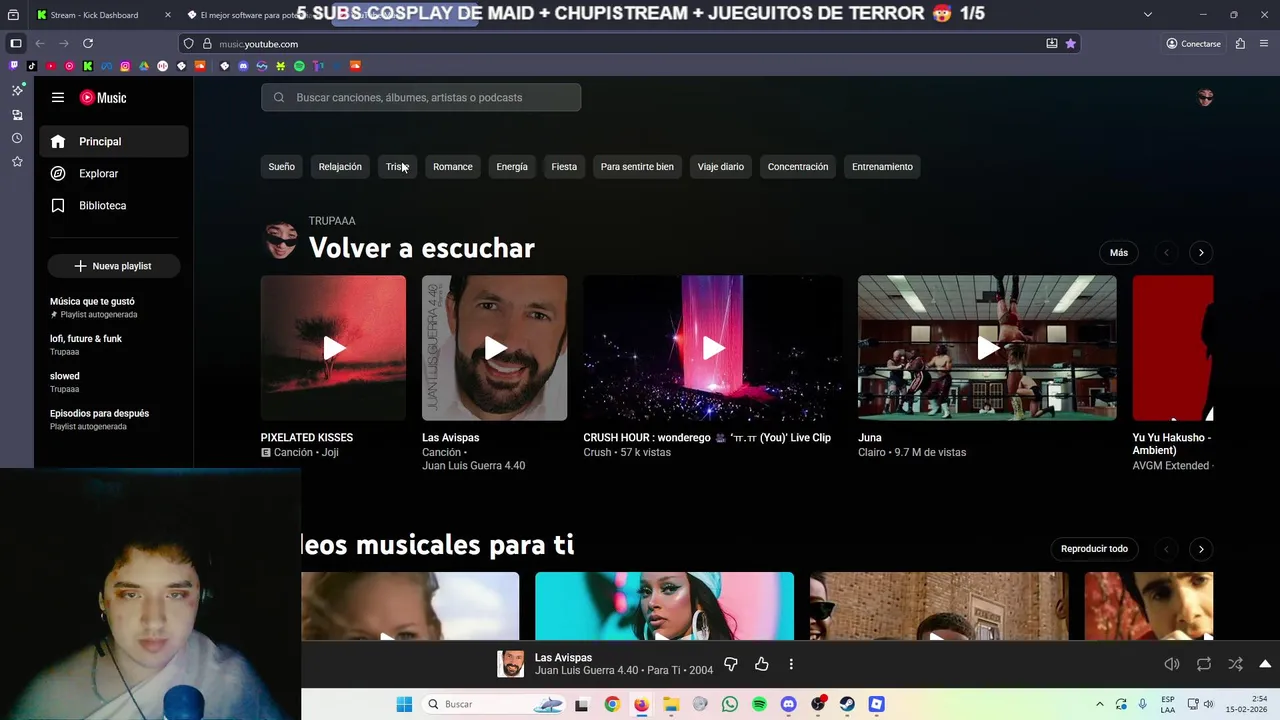Click the YouTube Music logo
Screen dimensions: 1280x720
103,98
